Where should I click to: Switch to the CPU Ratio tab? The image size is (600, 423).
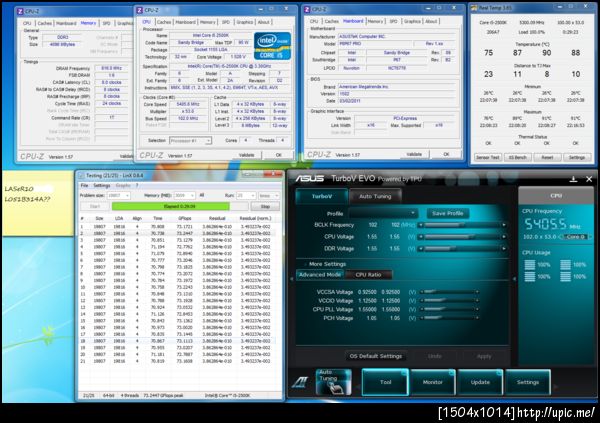(368, 274)
